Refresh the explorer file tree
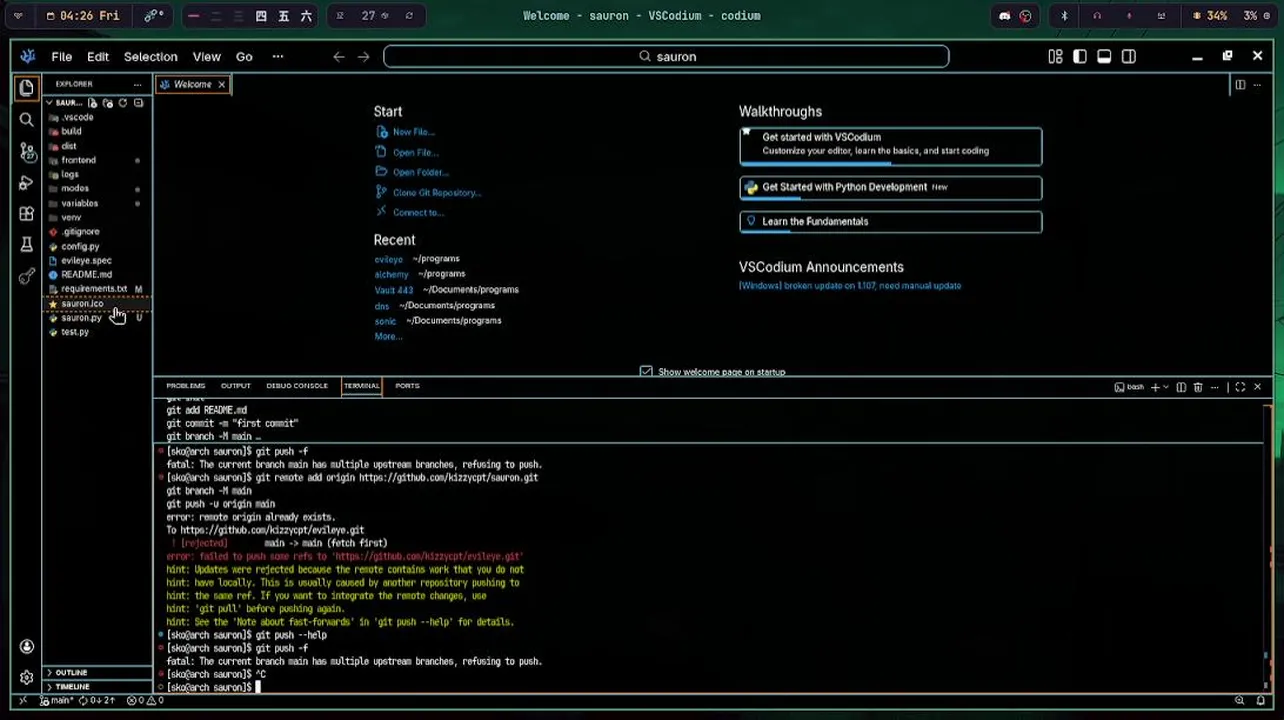Image resolution: width=1284 pixels, height=720 pixels. [123, 103]
